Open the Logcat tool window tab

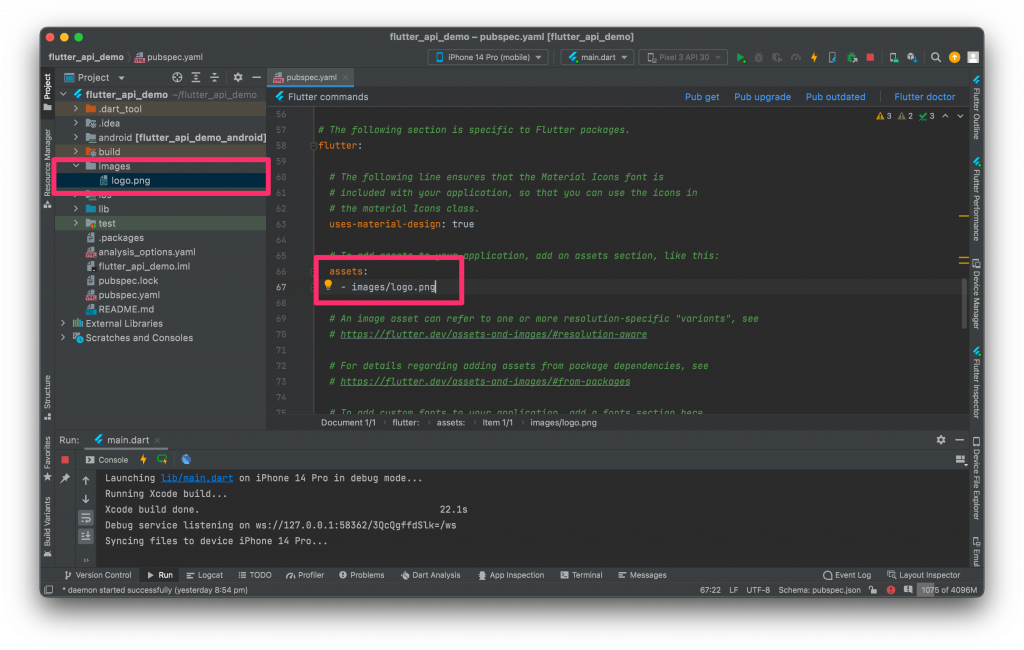tap(204, 575)
